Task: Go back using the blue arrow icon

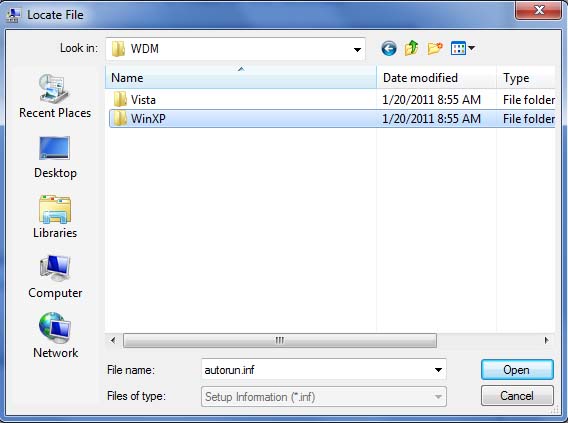Action: coord(389,49)
